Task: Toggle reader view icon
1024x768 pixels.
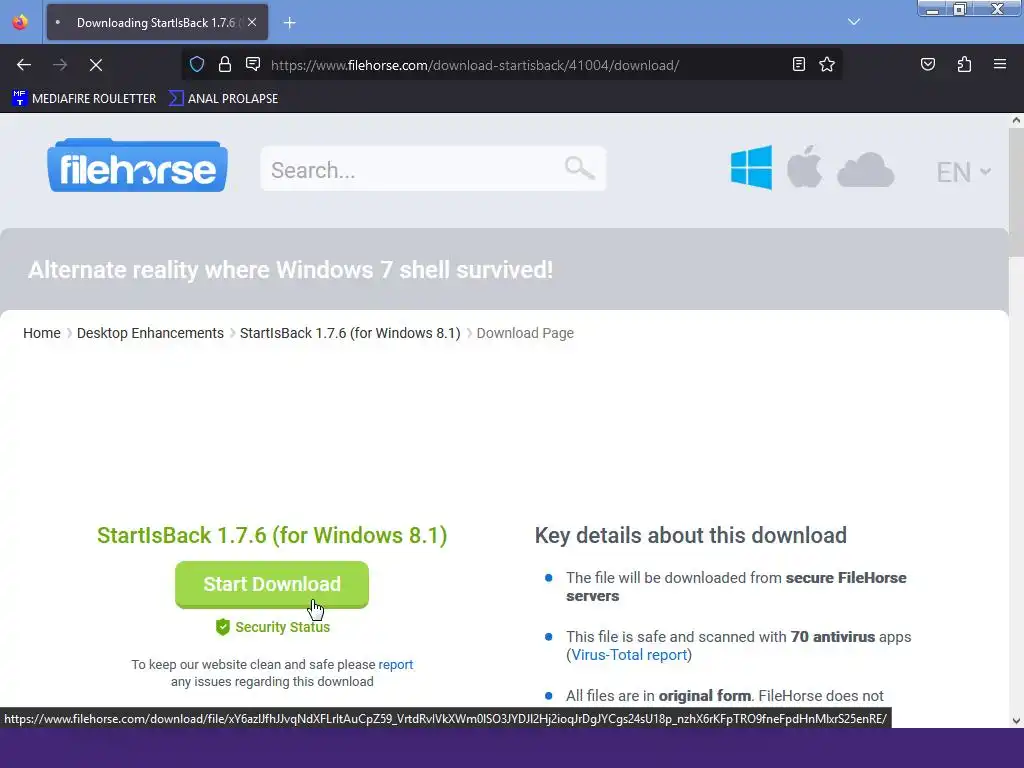Action: pos(799,64)
